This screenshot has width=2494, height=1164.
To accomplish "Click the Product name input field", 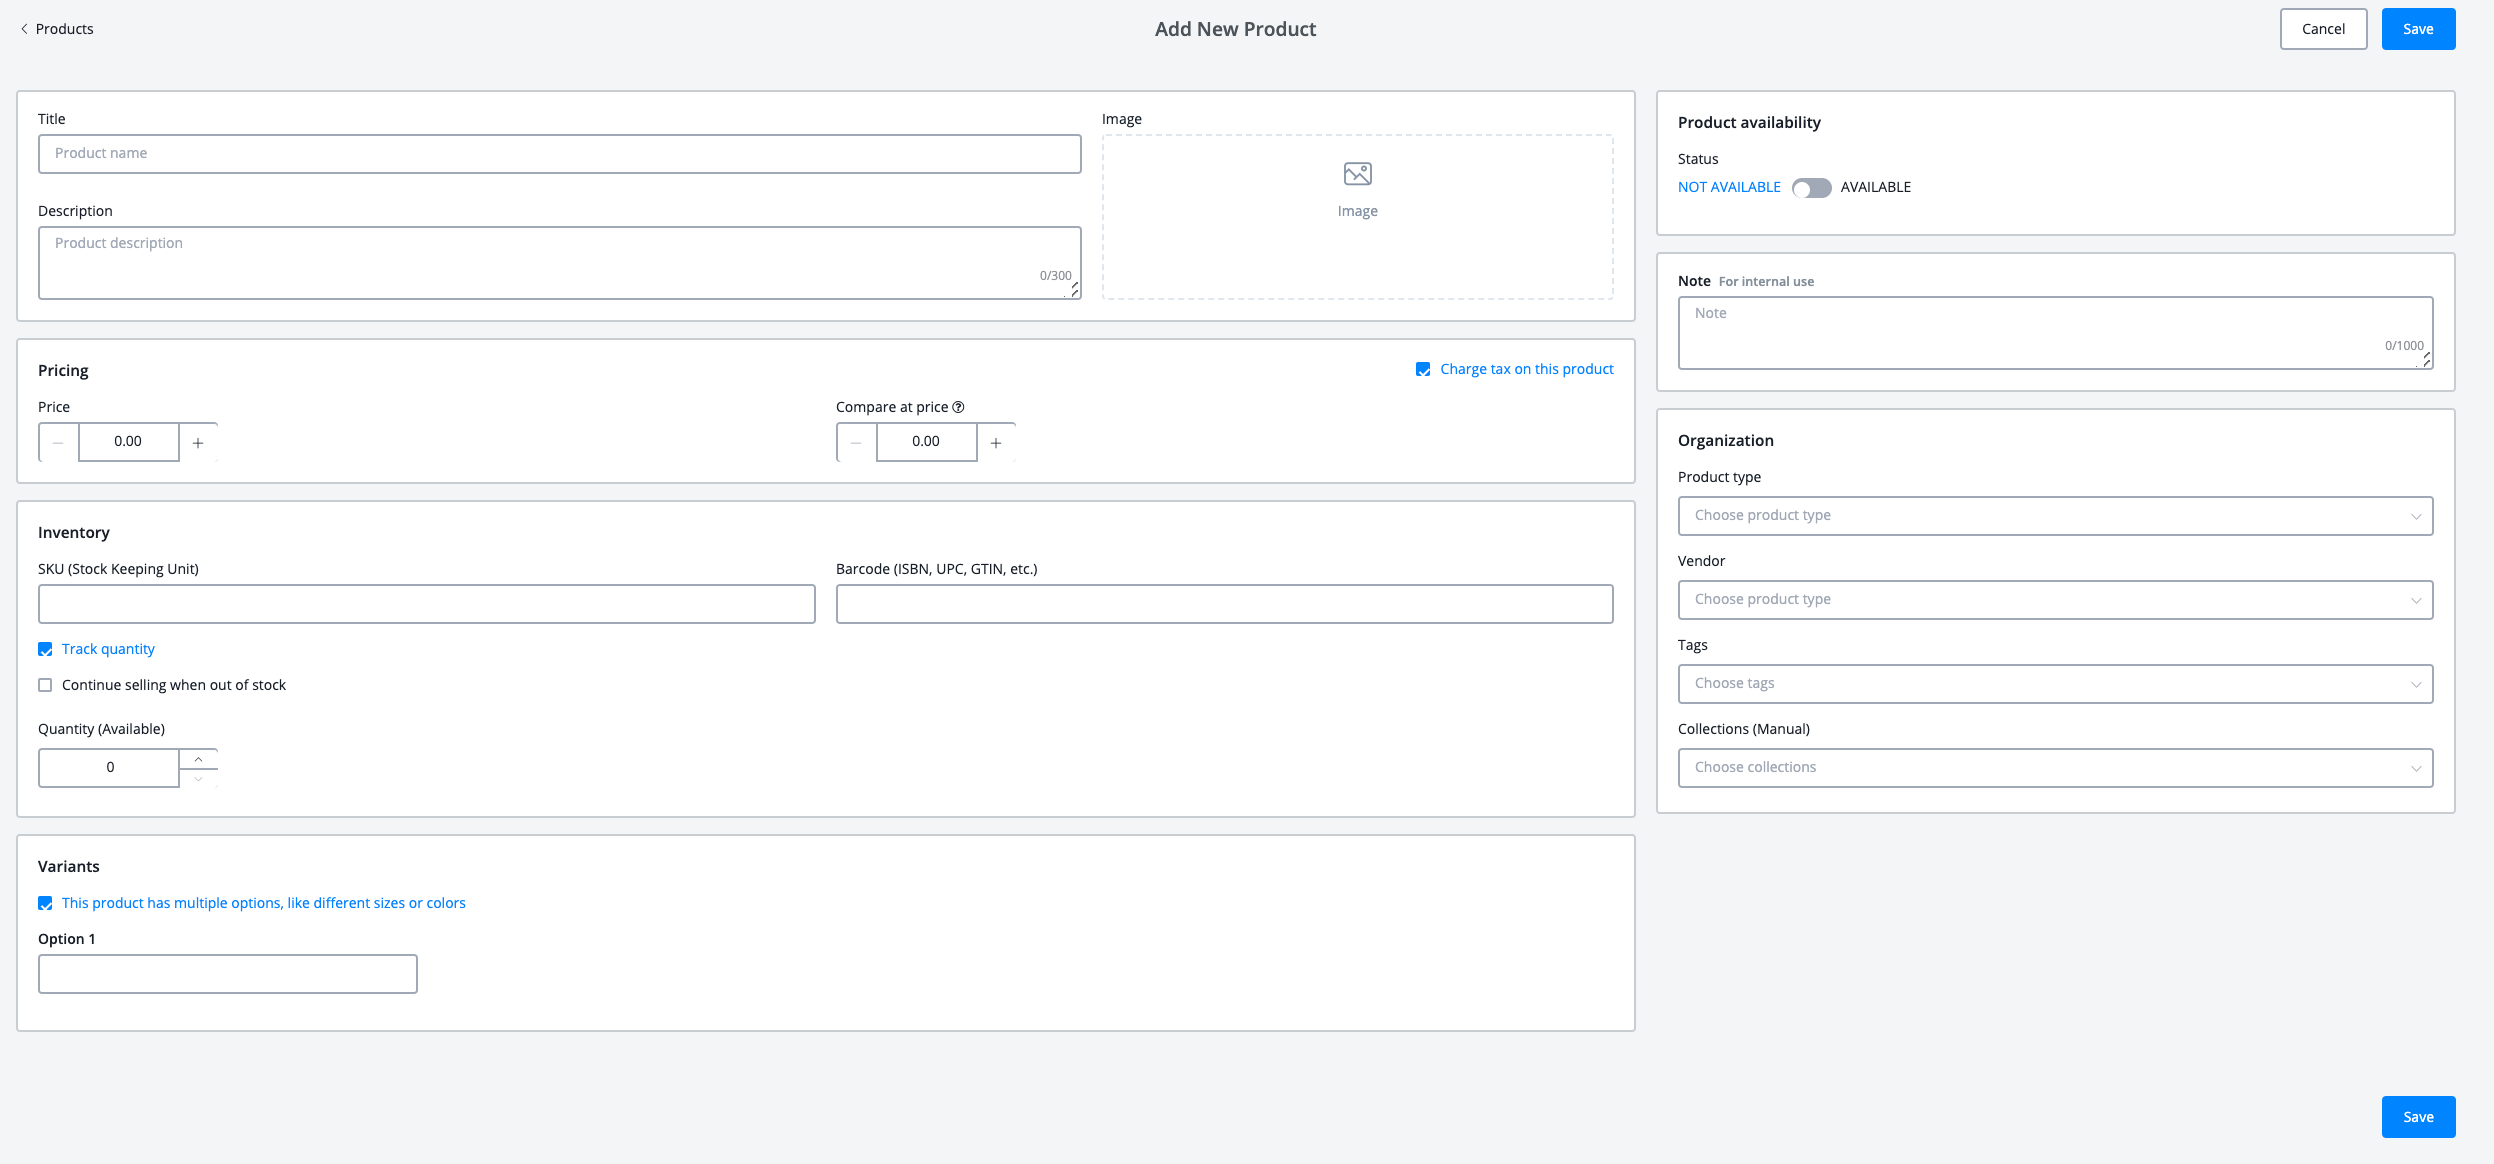I will pos(558,153).
